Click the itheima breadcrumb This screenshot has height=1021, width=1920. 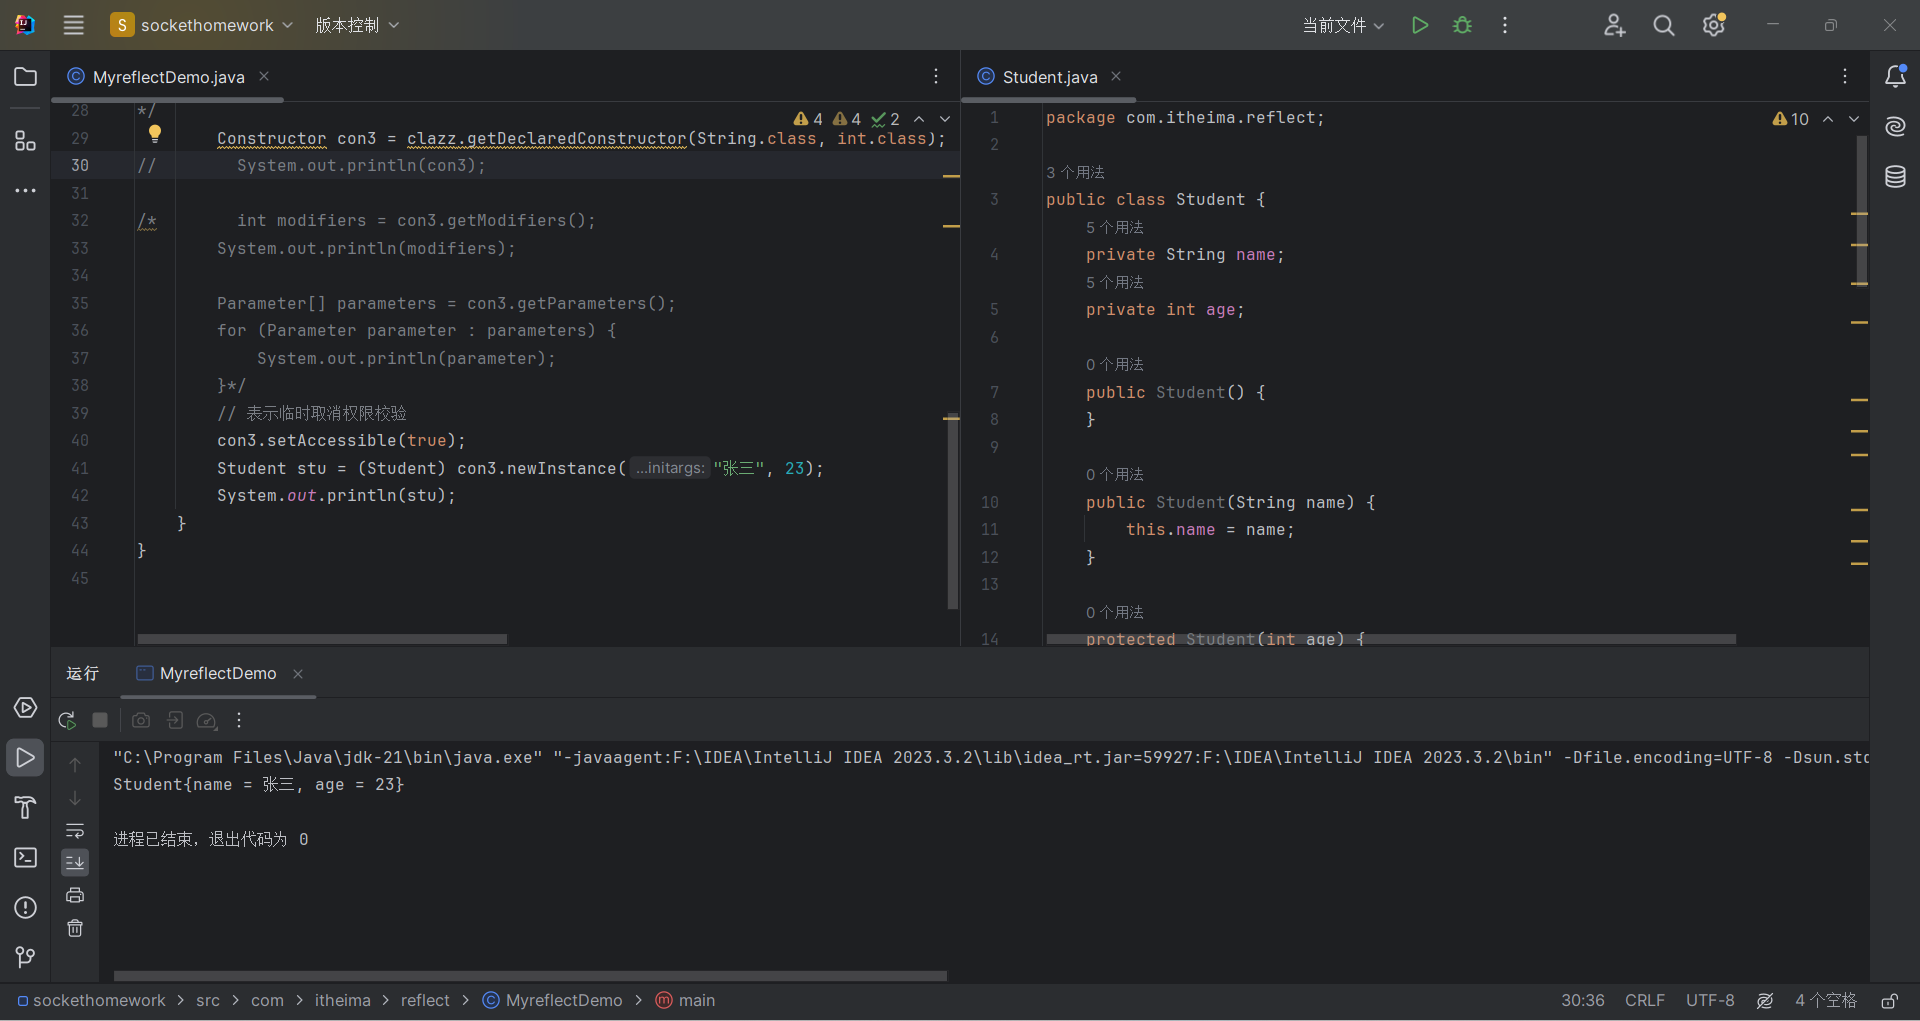343,1001
